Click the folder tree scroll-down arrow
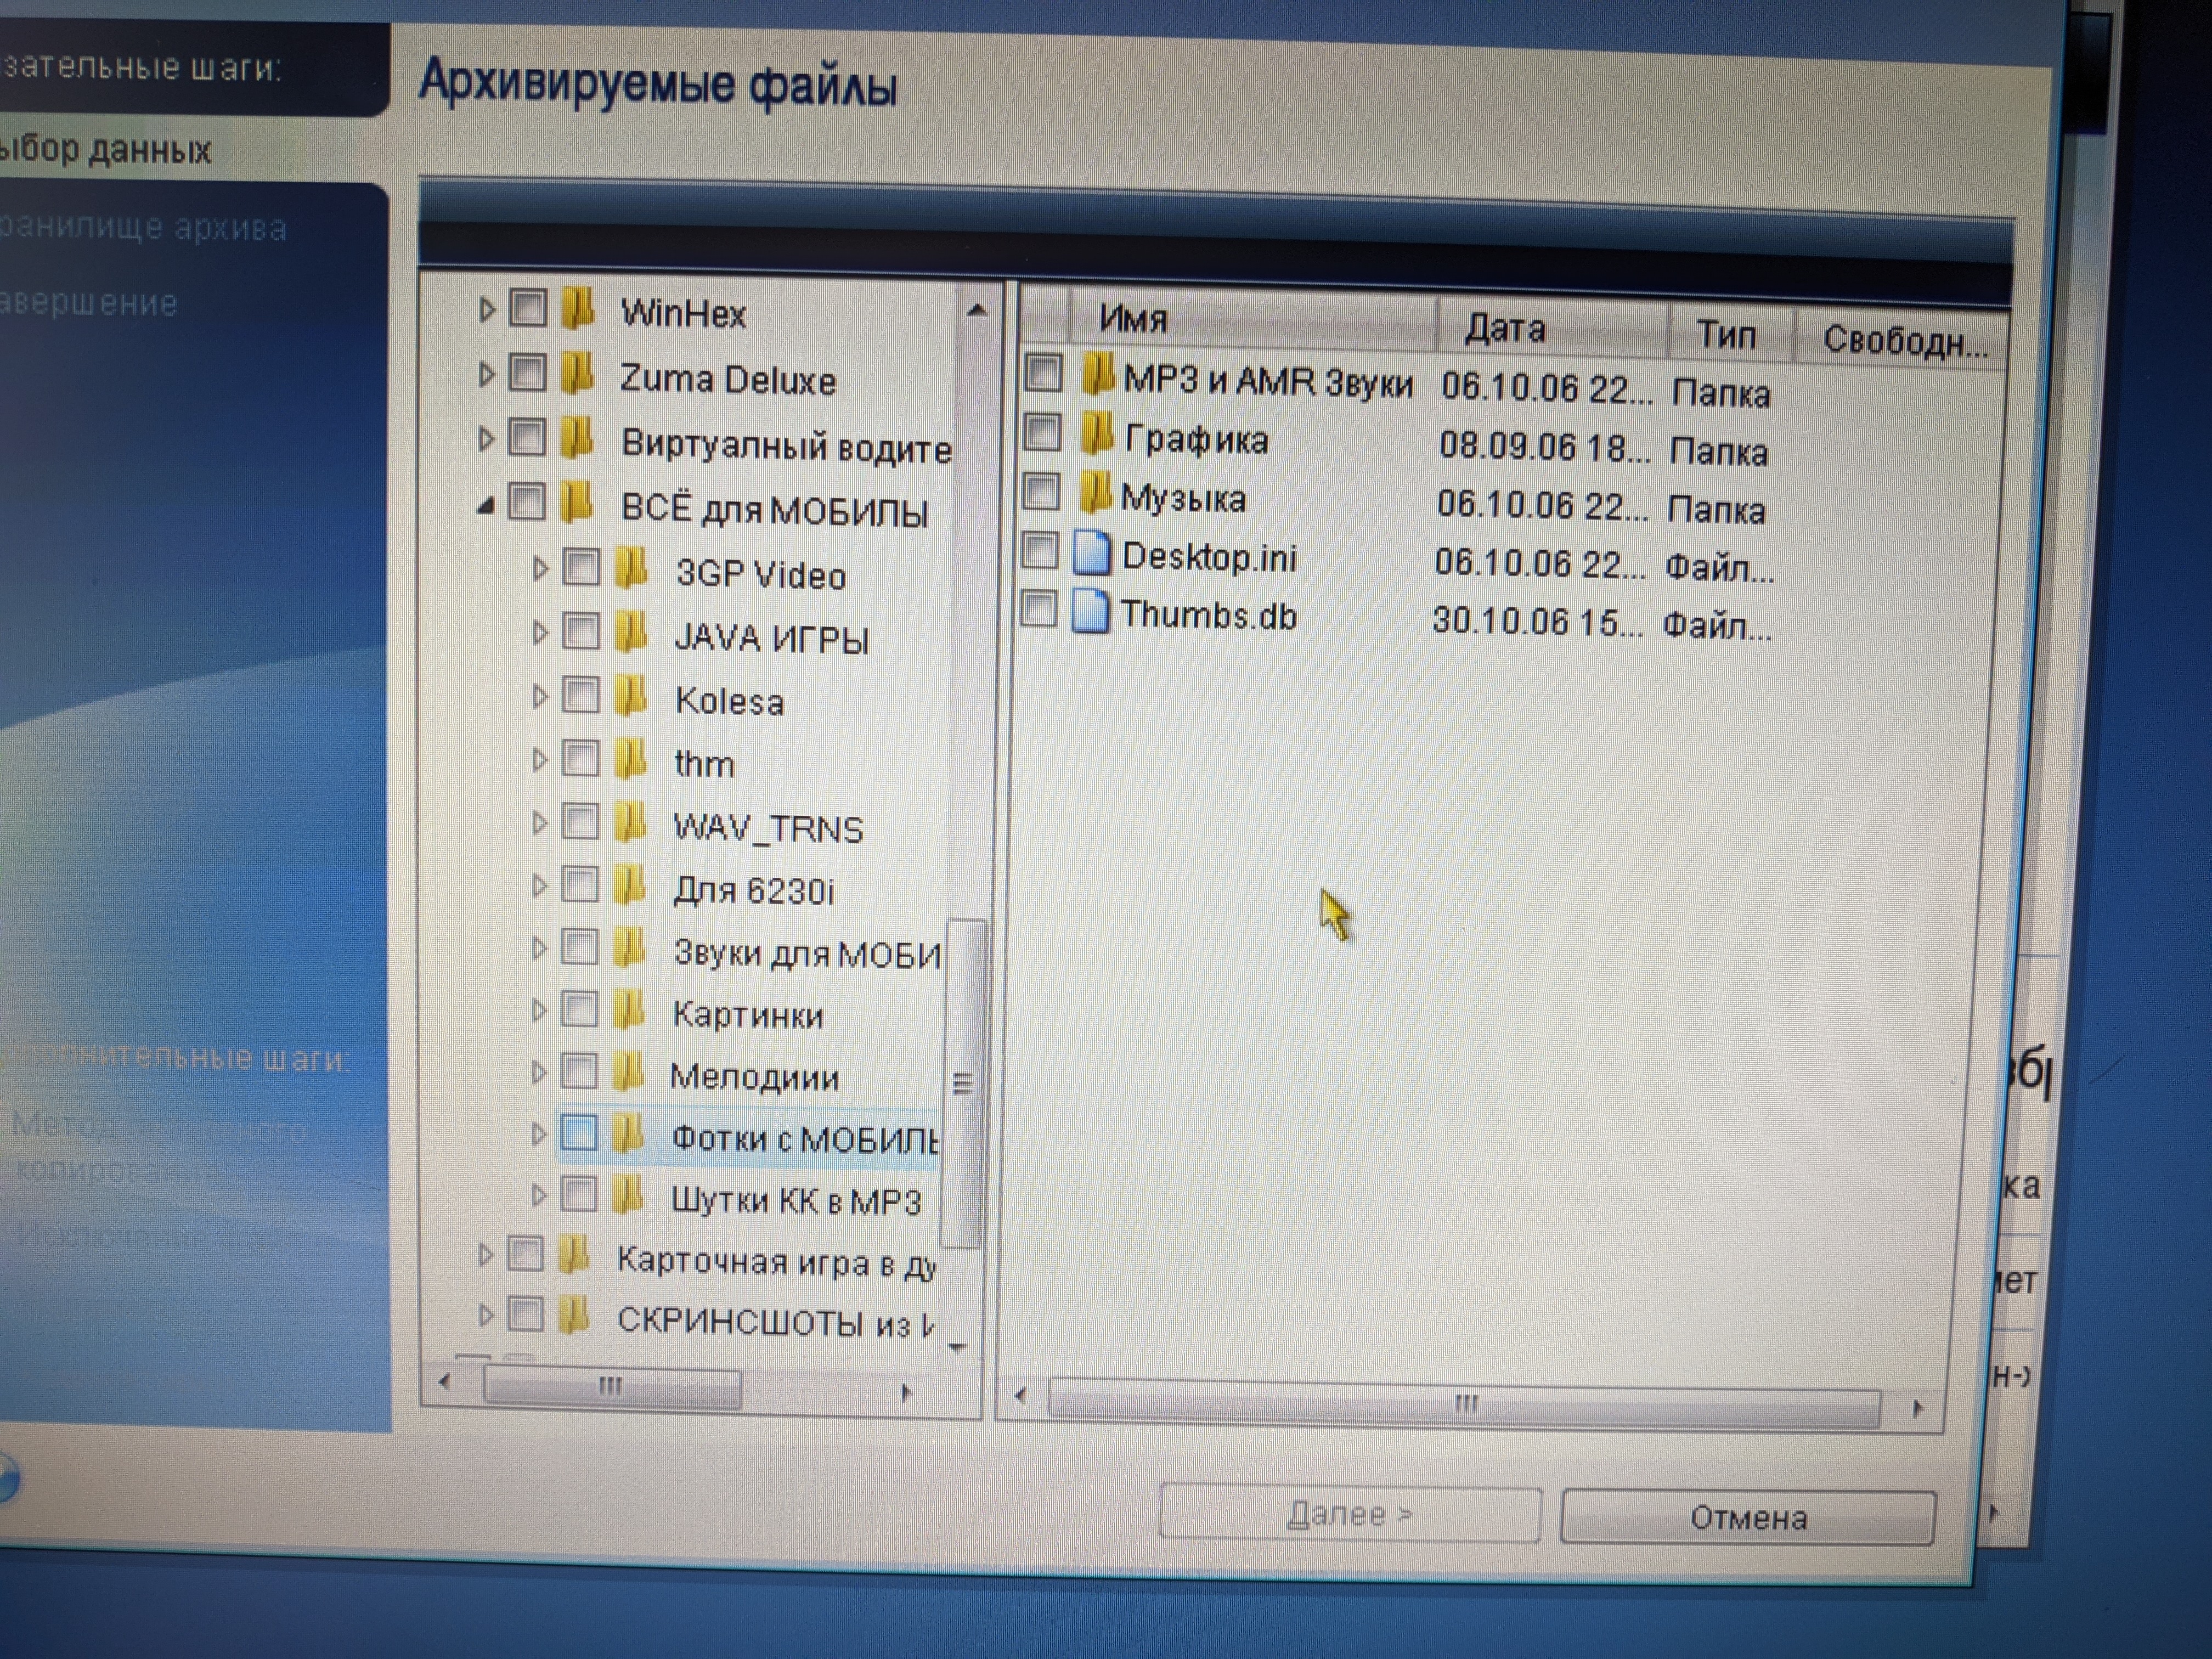 point(958,1347)
